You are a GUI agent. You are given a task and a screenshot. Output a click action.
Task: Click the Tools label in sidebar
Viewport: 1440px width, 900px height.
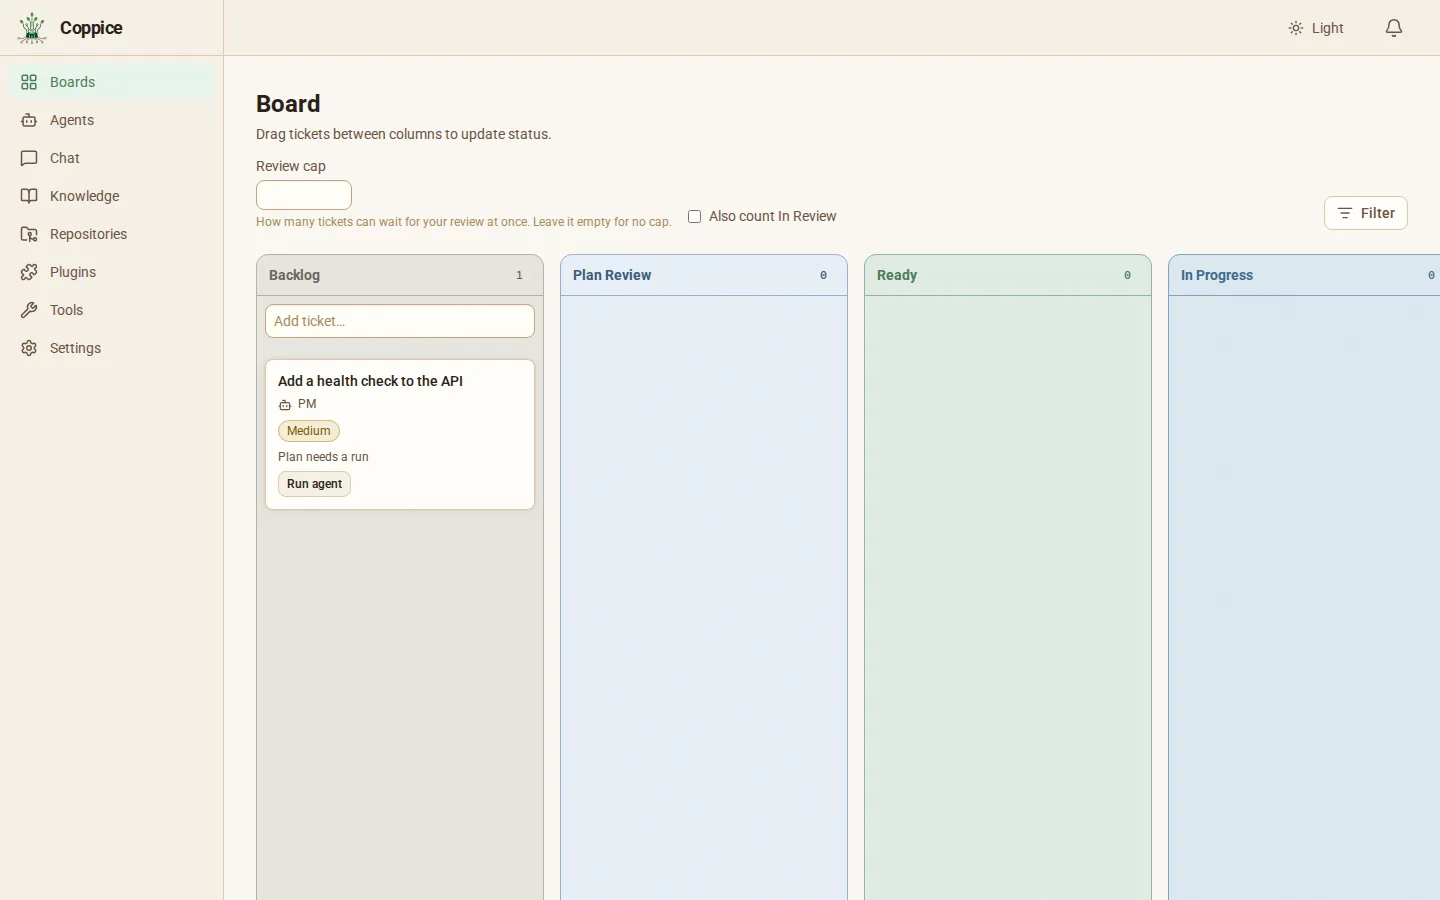(x=67, y=310)
